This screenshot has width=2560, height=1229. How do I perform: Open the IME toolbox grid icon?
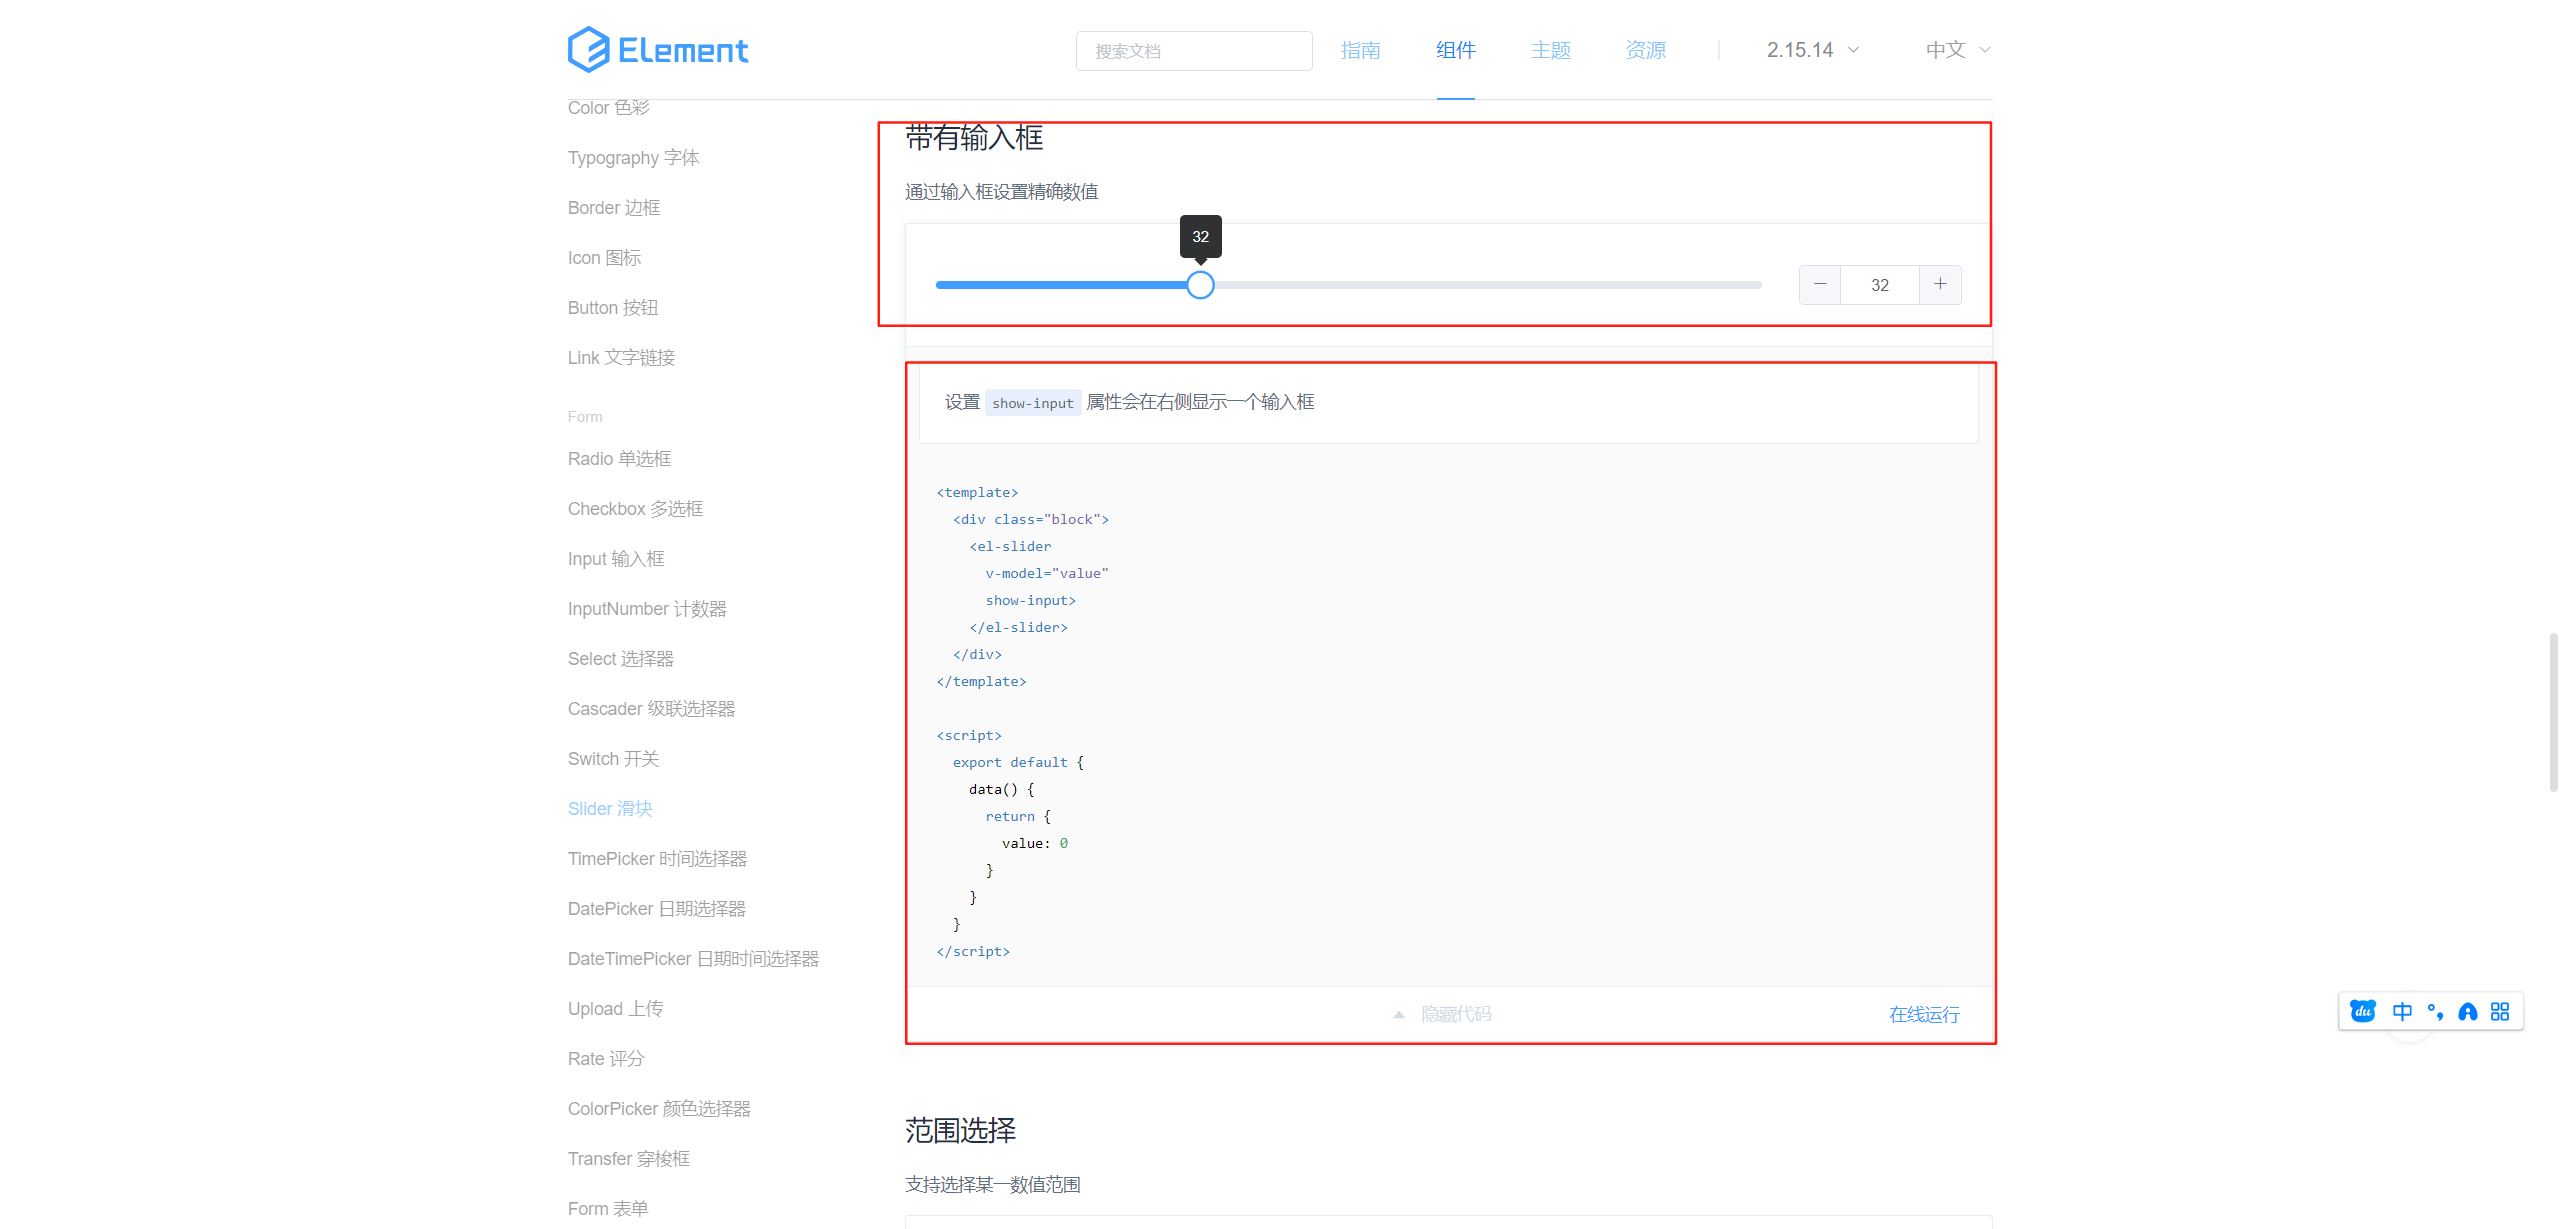point(2500,1011)
